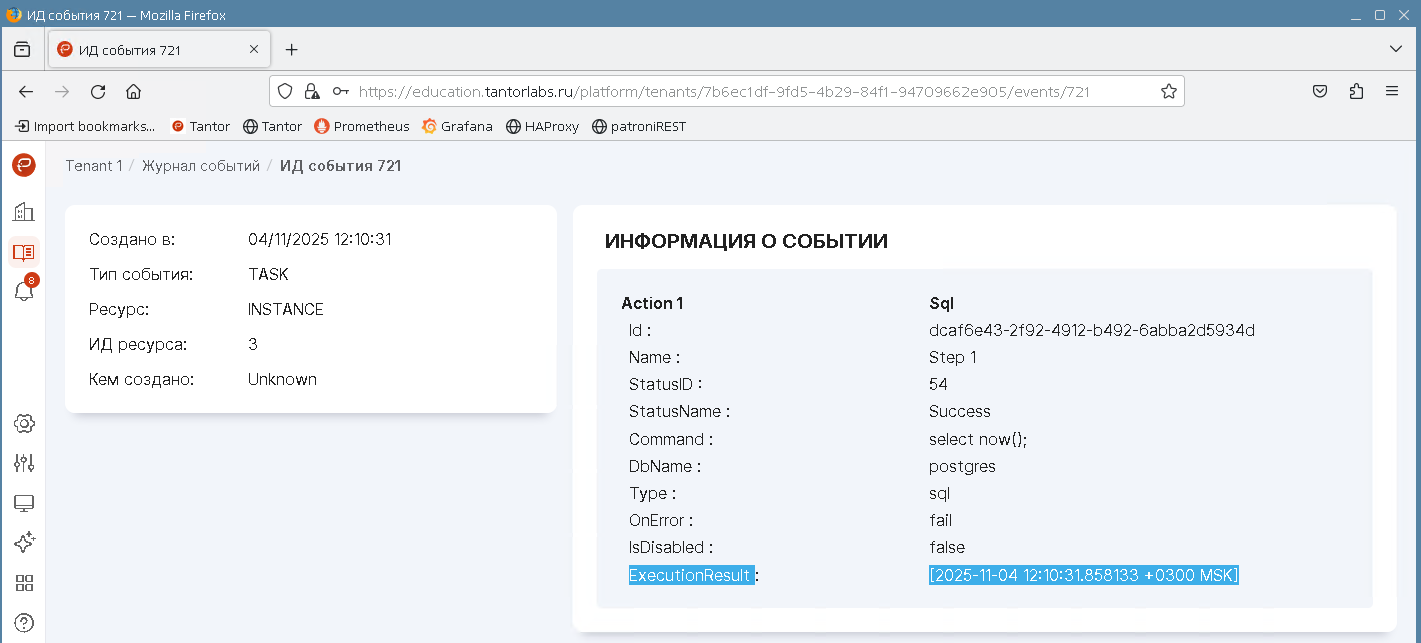Bookmark this page with star icon

coord(1168,91)
